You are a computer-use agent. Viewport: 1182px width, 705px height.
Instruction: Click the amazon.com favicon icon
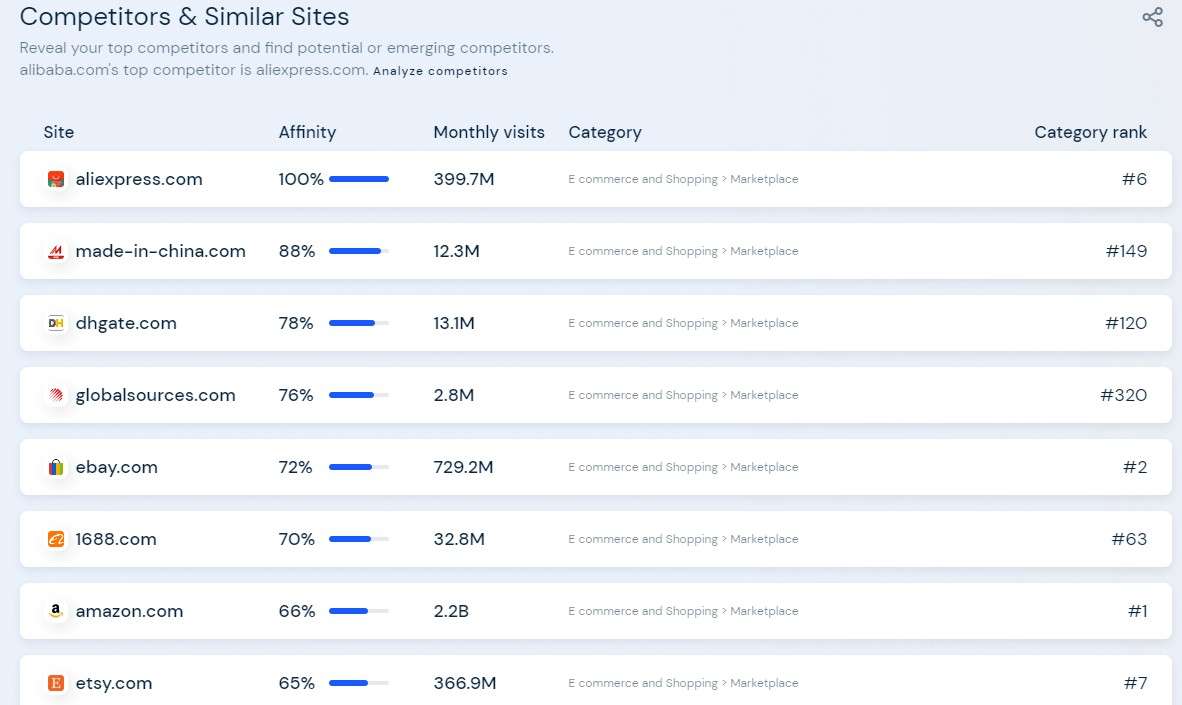pyautogui.click(x=56, y=611)
